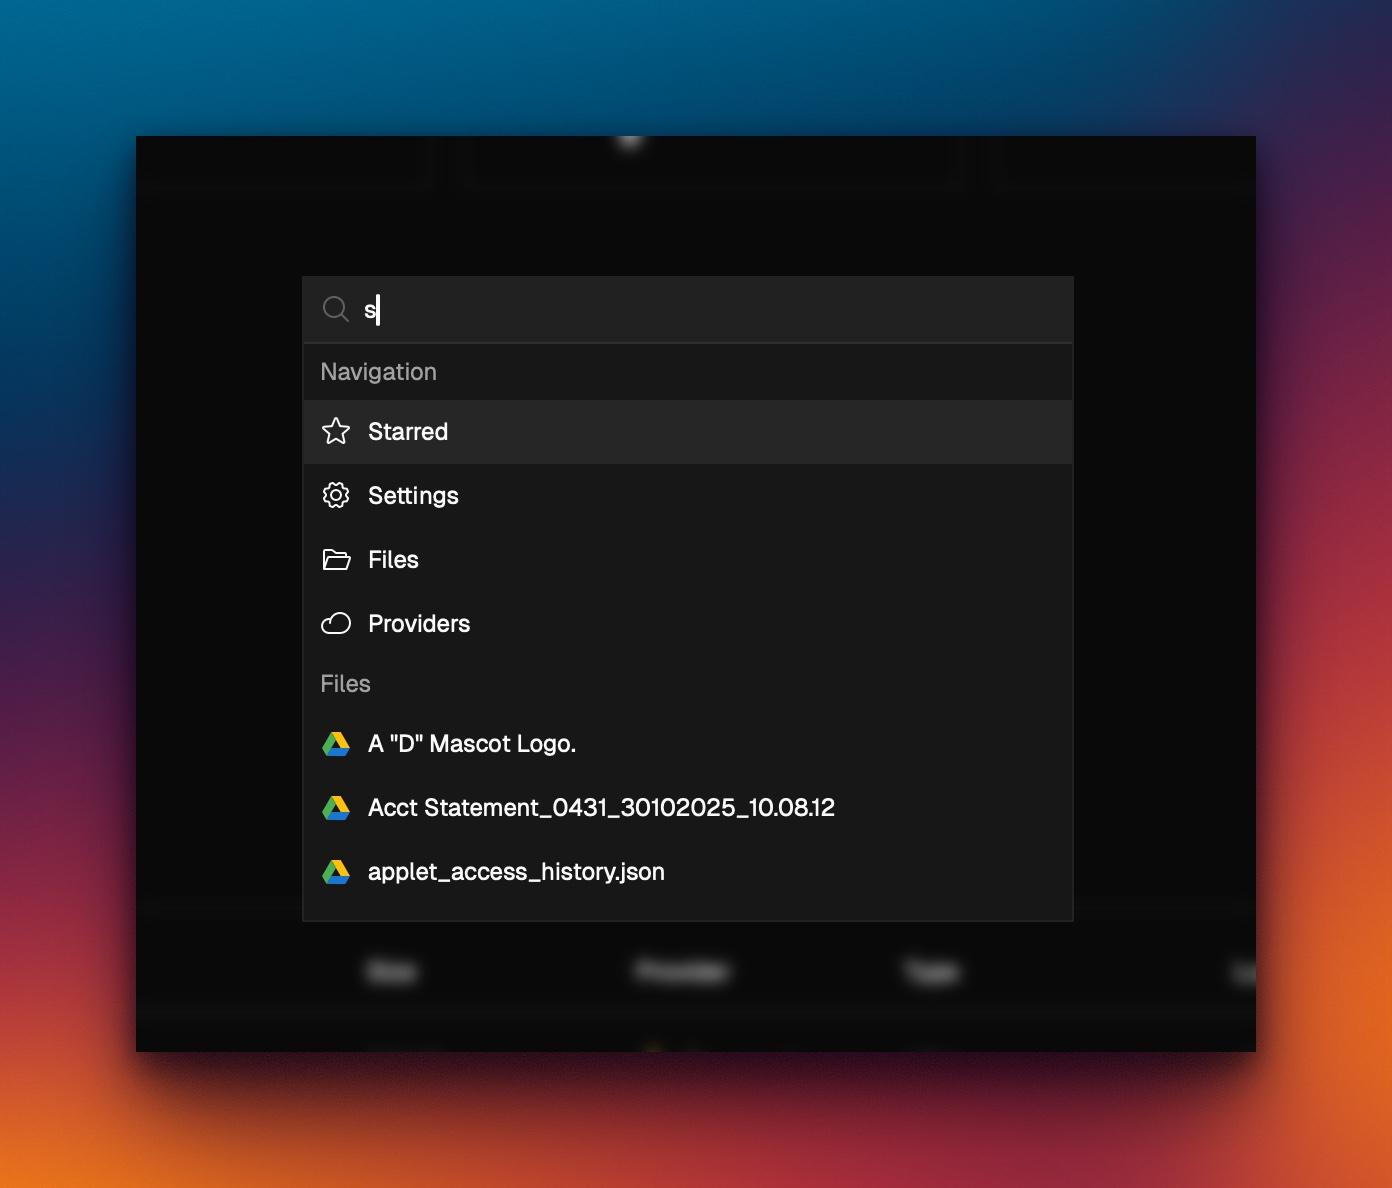Click the open folder icon beside Files
This screenshot has width=1392, height=1188.
pos(336,559)
